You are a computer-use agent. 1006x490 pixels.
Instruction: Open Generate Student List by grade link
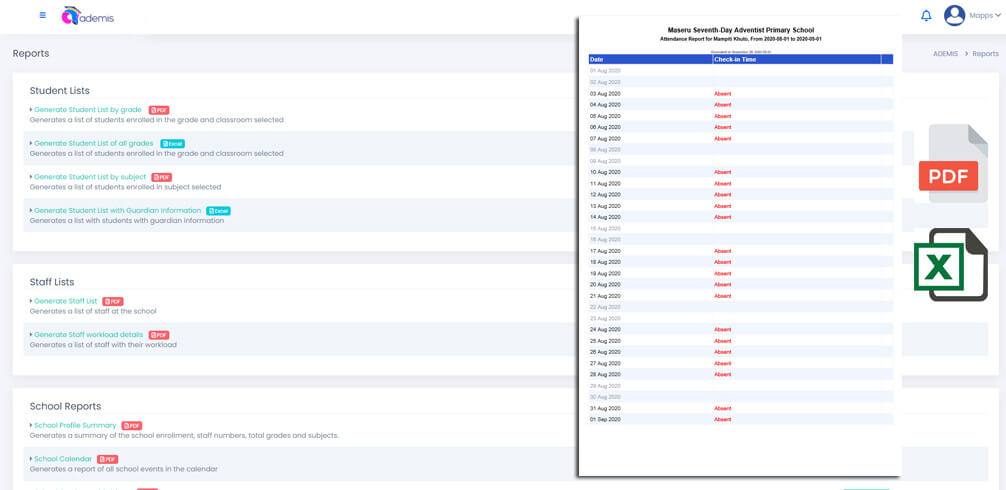[88, 110]
